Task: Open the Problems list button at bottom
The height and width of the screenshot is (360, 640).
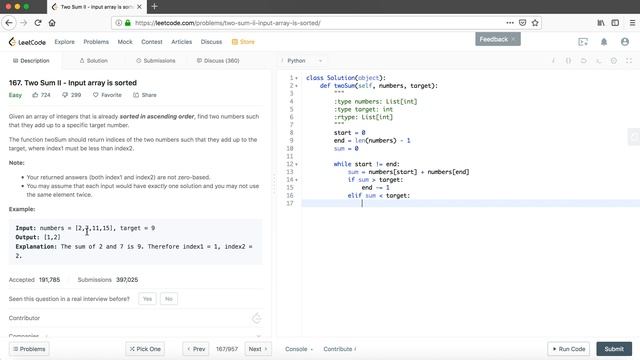Action: point(29,349)
